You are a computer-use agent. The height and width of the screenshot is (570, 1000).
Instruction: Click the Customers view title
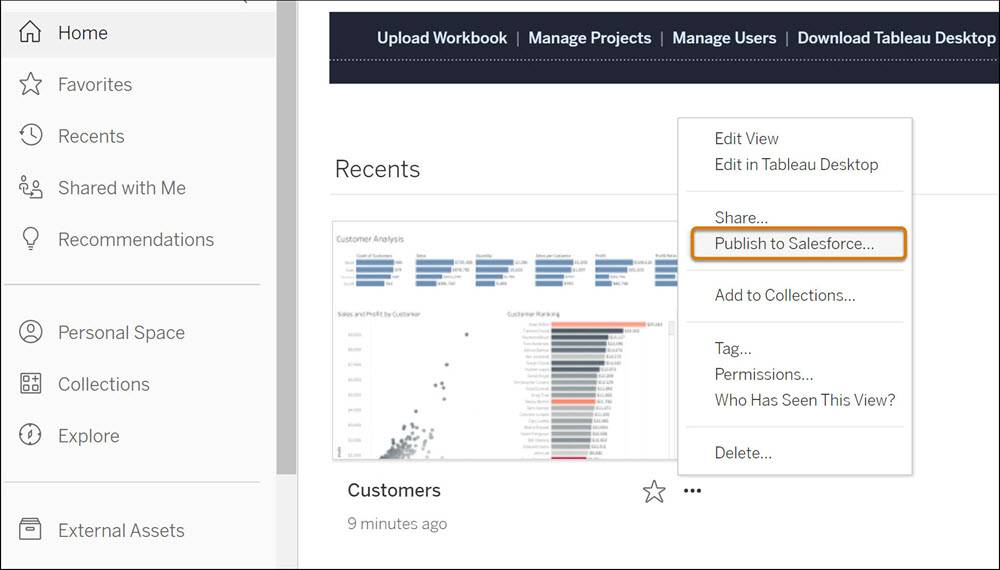[394, 490]
